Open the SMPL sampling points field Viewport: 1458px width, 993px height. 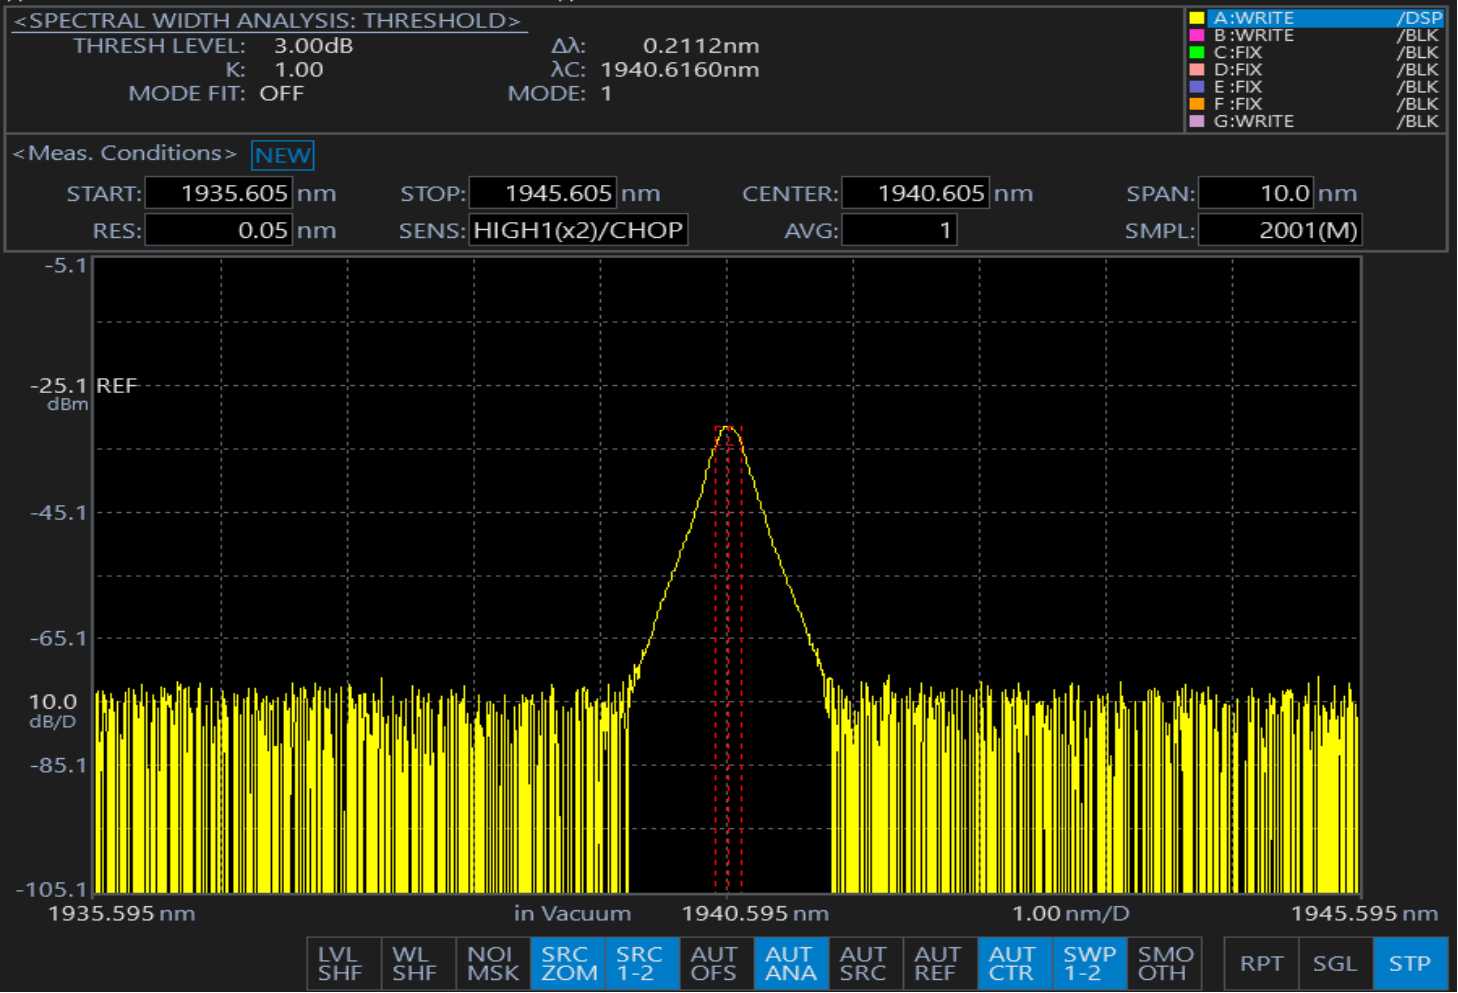coord(1279,231)
